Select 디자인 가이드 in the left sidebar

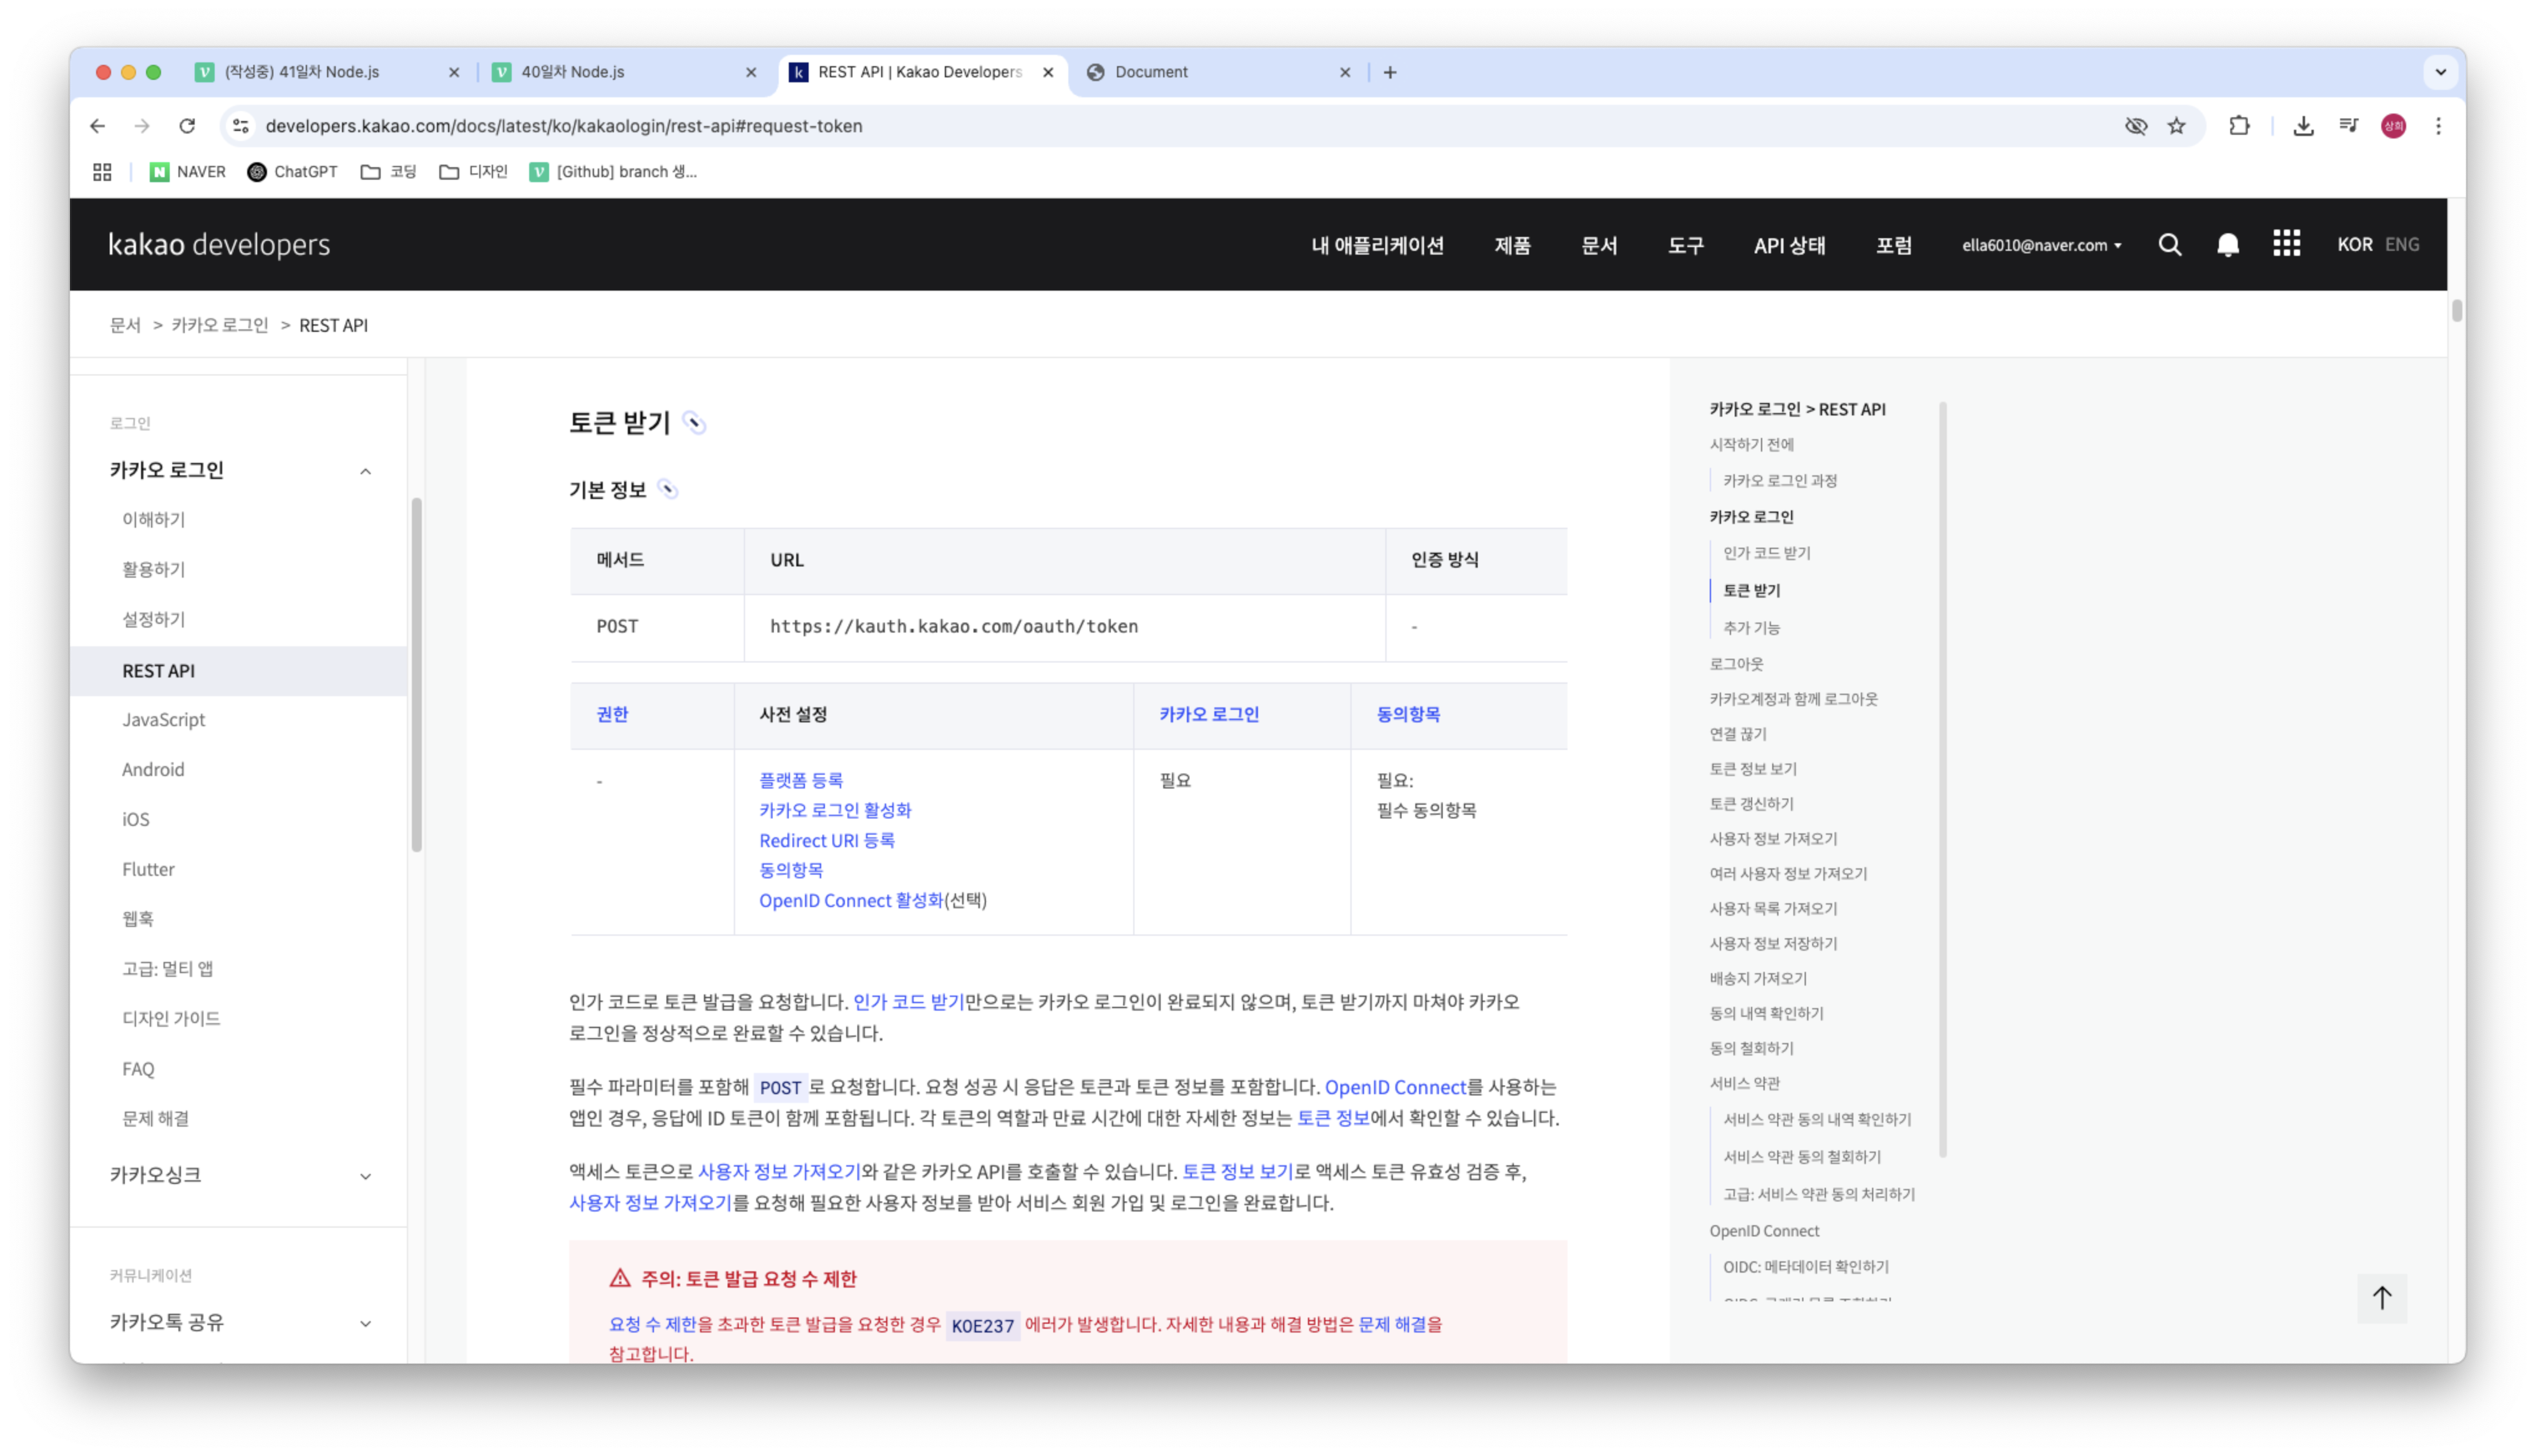tap(171, 1019)
